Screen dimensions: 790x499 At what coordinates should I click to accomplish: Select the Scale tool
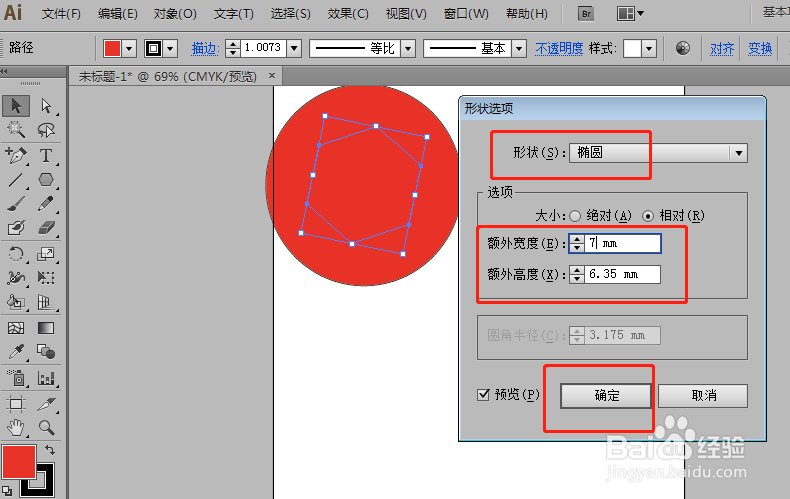point(46,253)
